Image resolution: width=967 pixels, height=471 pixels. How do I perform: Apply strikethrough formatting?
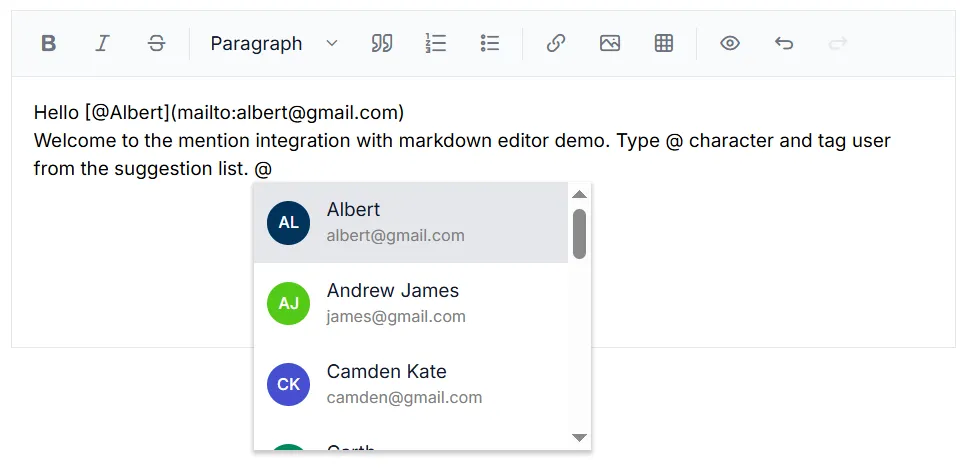(x=157, y=43)
